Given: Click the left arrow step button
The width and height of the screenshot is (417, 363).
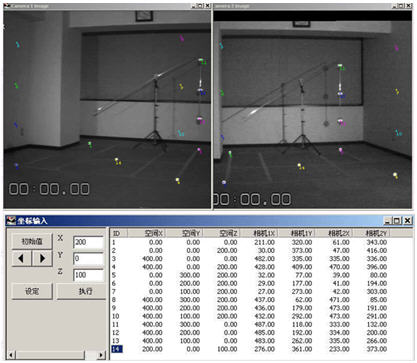Looking at the screenshot, I should click(22, 258).
